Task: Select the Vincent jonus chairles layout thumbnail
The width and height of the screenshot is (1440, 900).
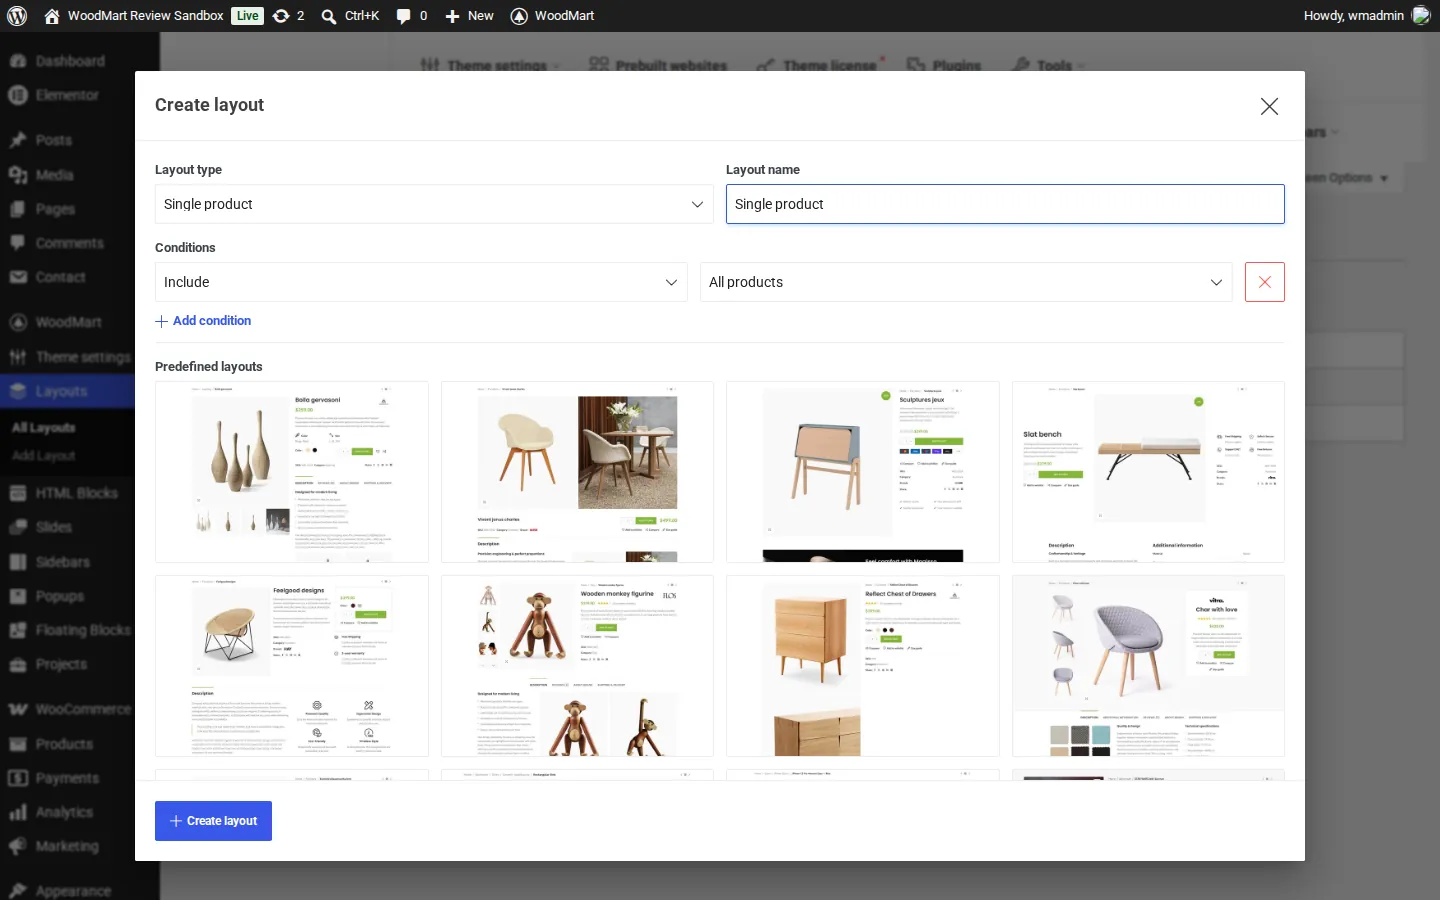Action: point(577,472)
